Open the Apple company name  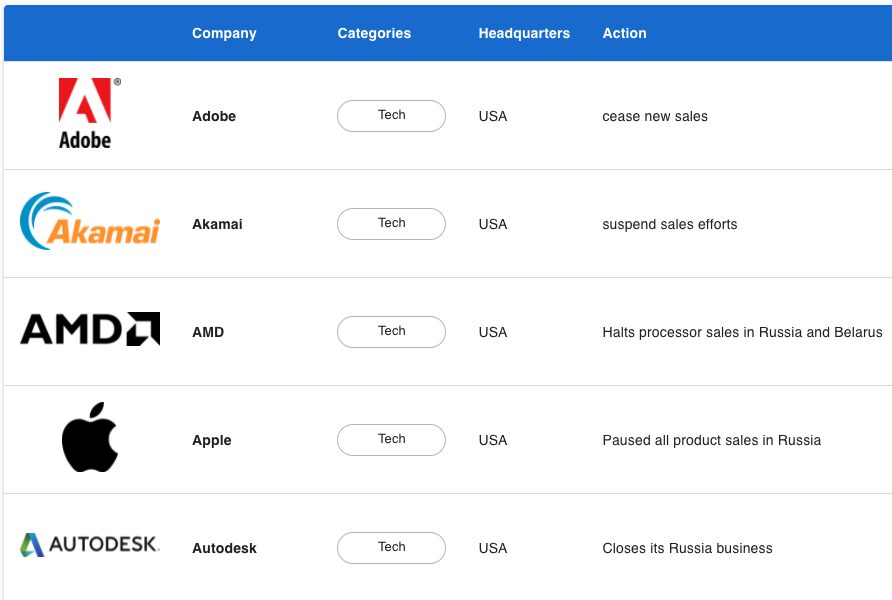coord(212,441)
